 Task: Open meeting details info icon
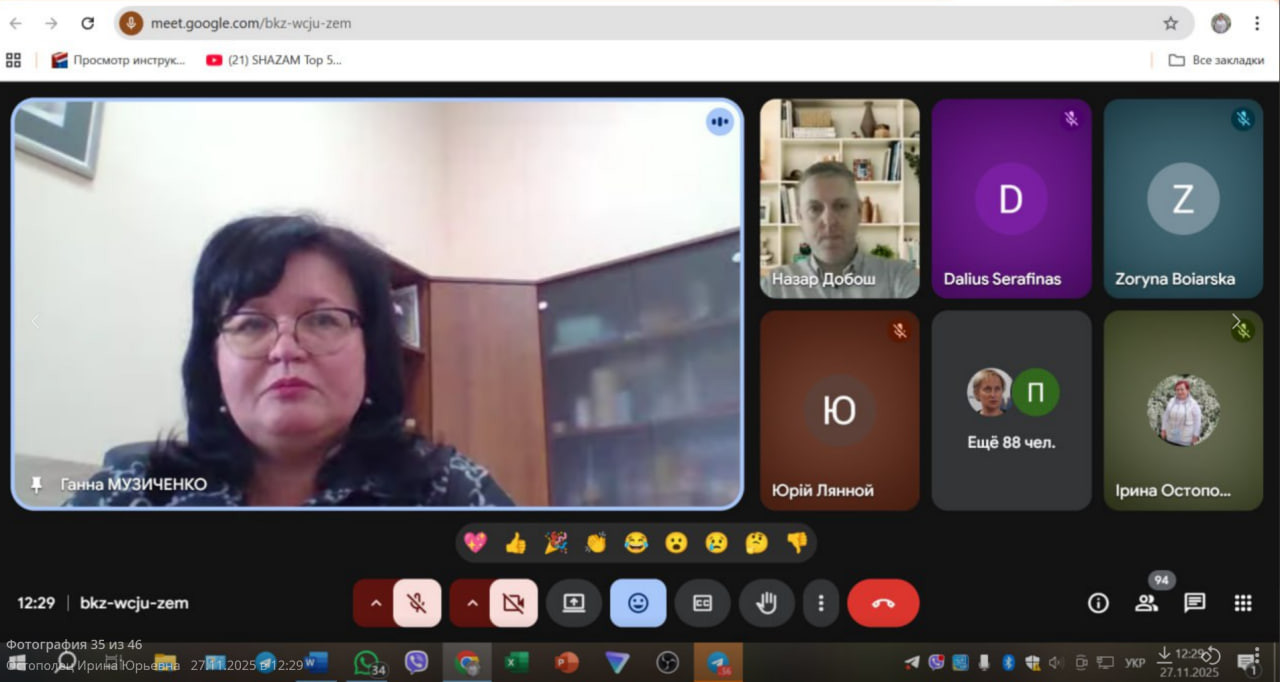1098,603
